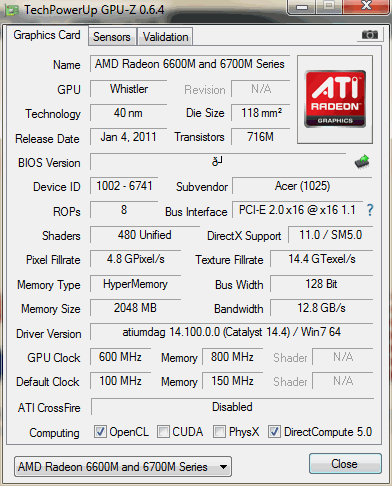Click the Default Clock Memory 150 MHz field
This screenshot has height=486, width=392.
pos(232,381)
